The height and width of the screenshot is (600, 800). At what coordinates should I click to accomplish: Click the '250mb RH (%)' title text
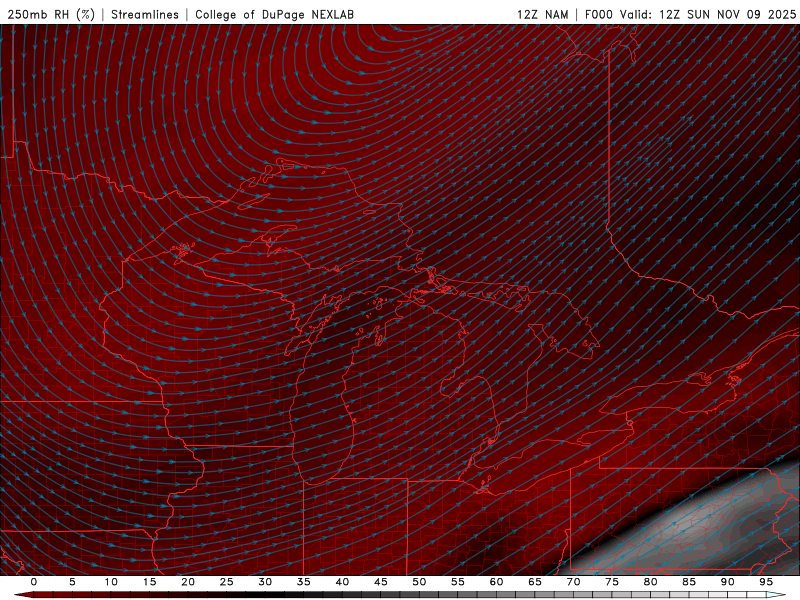pyautogui.click(x=51, y=14)
